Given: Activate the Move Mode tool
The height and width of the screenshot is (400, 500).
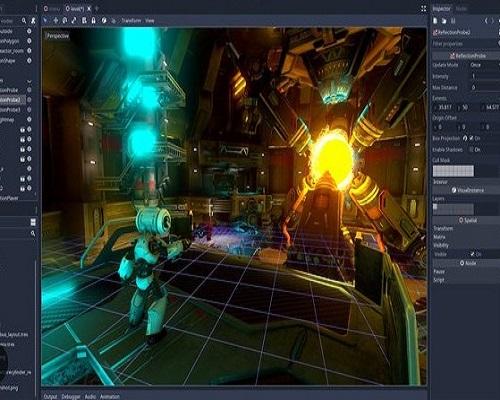Looking at the screenshot, I should pyautogui.click(x=56, y=20).
